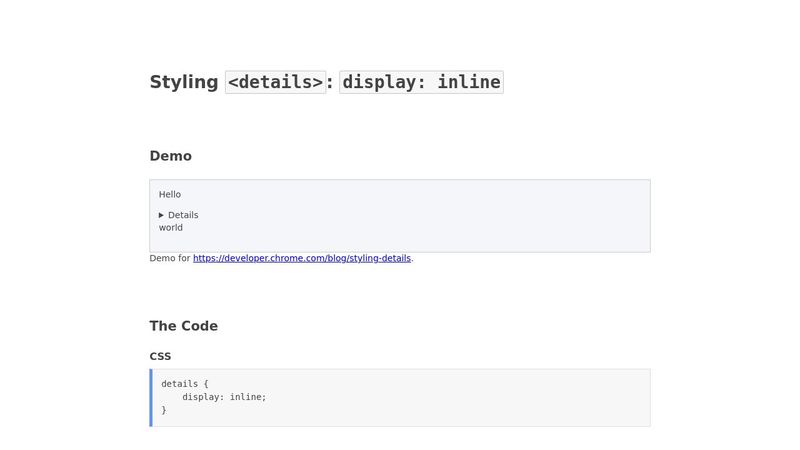Click the closing brace in CSS snippet
This screenshot has width=800, height=450.
(164, 410)
